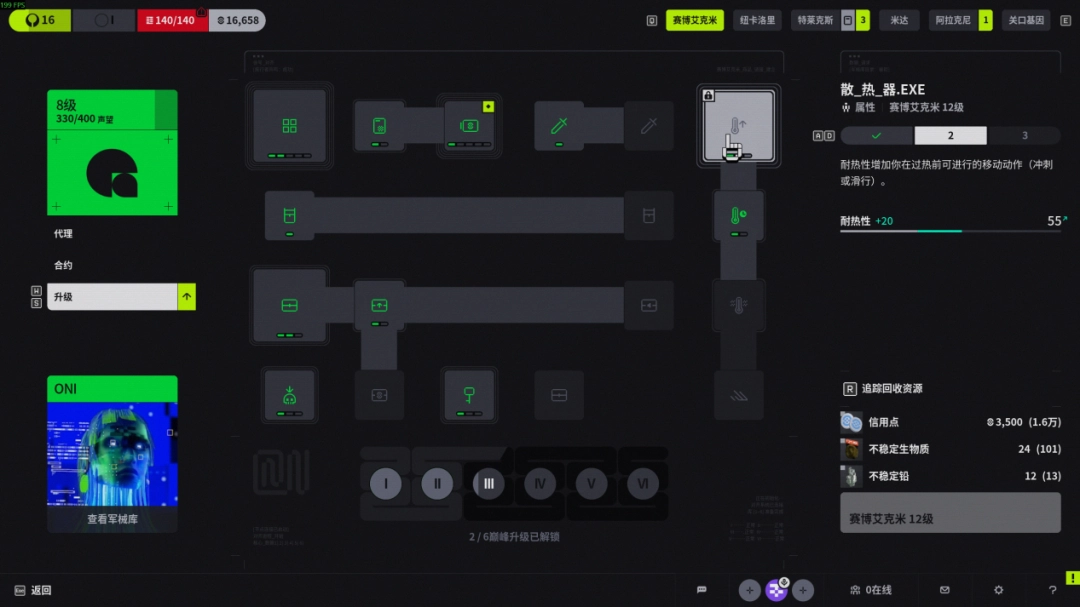Expand the 升级 entry with the arrow button
The image size is (1080, 607).
(x=186, y=297)
